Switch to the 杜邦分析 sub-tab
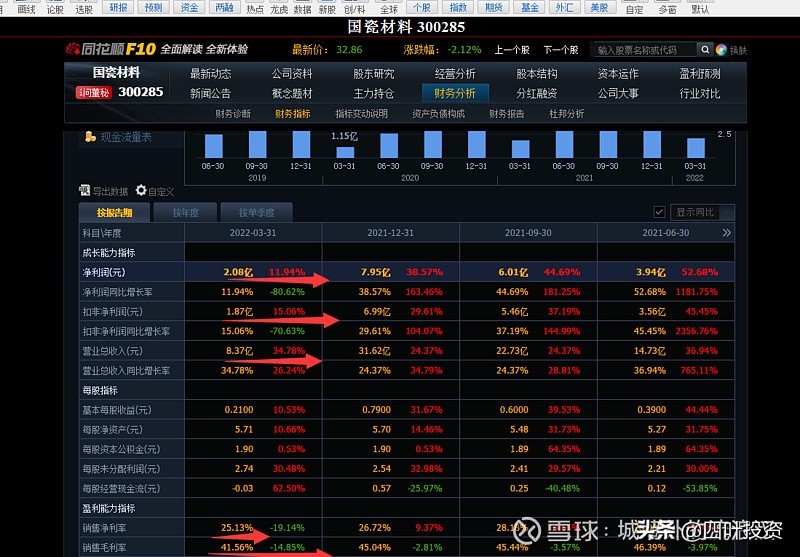This screenshot has width=800, height=557. click(x=566, y=114)
